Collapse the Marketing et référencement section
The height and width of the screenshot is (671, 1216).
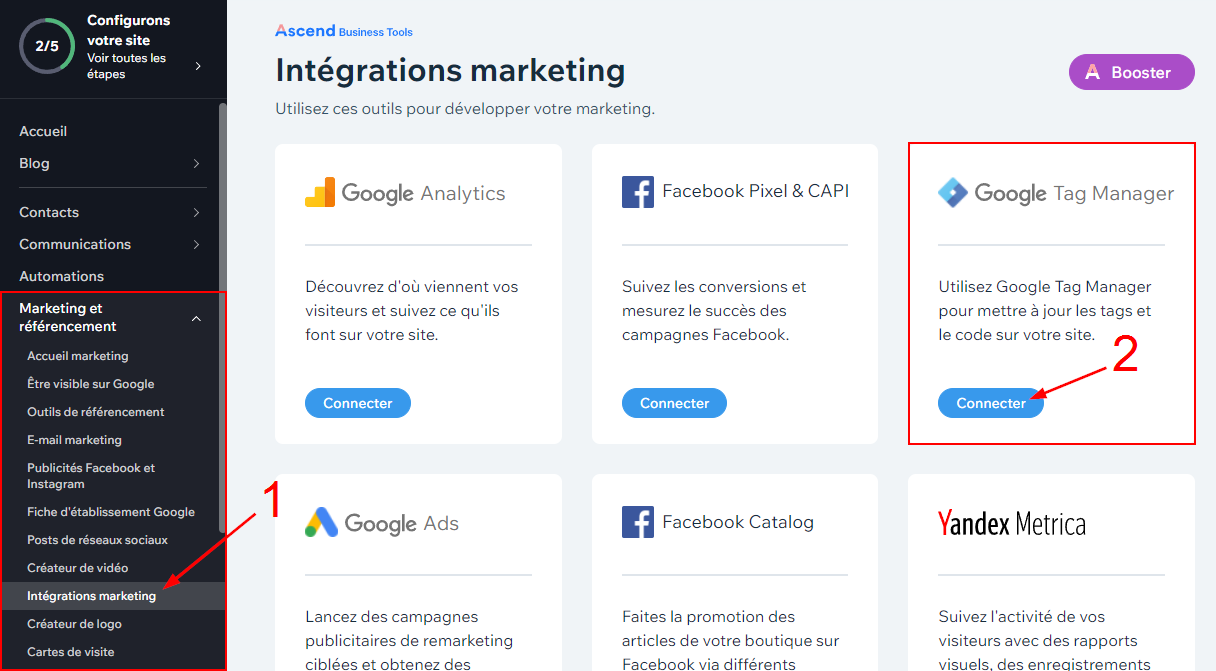tap(196, 318)
